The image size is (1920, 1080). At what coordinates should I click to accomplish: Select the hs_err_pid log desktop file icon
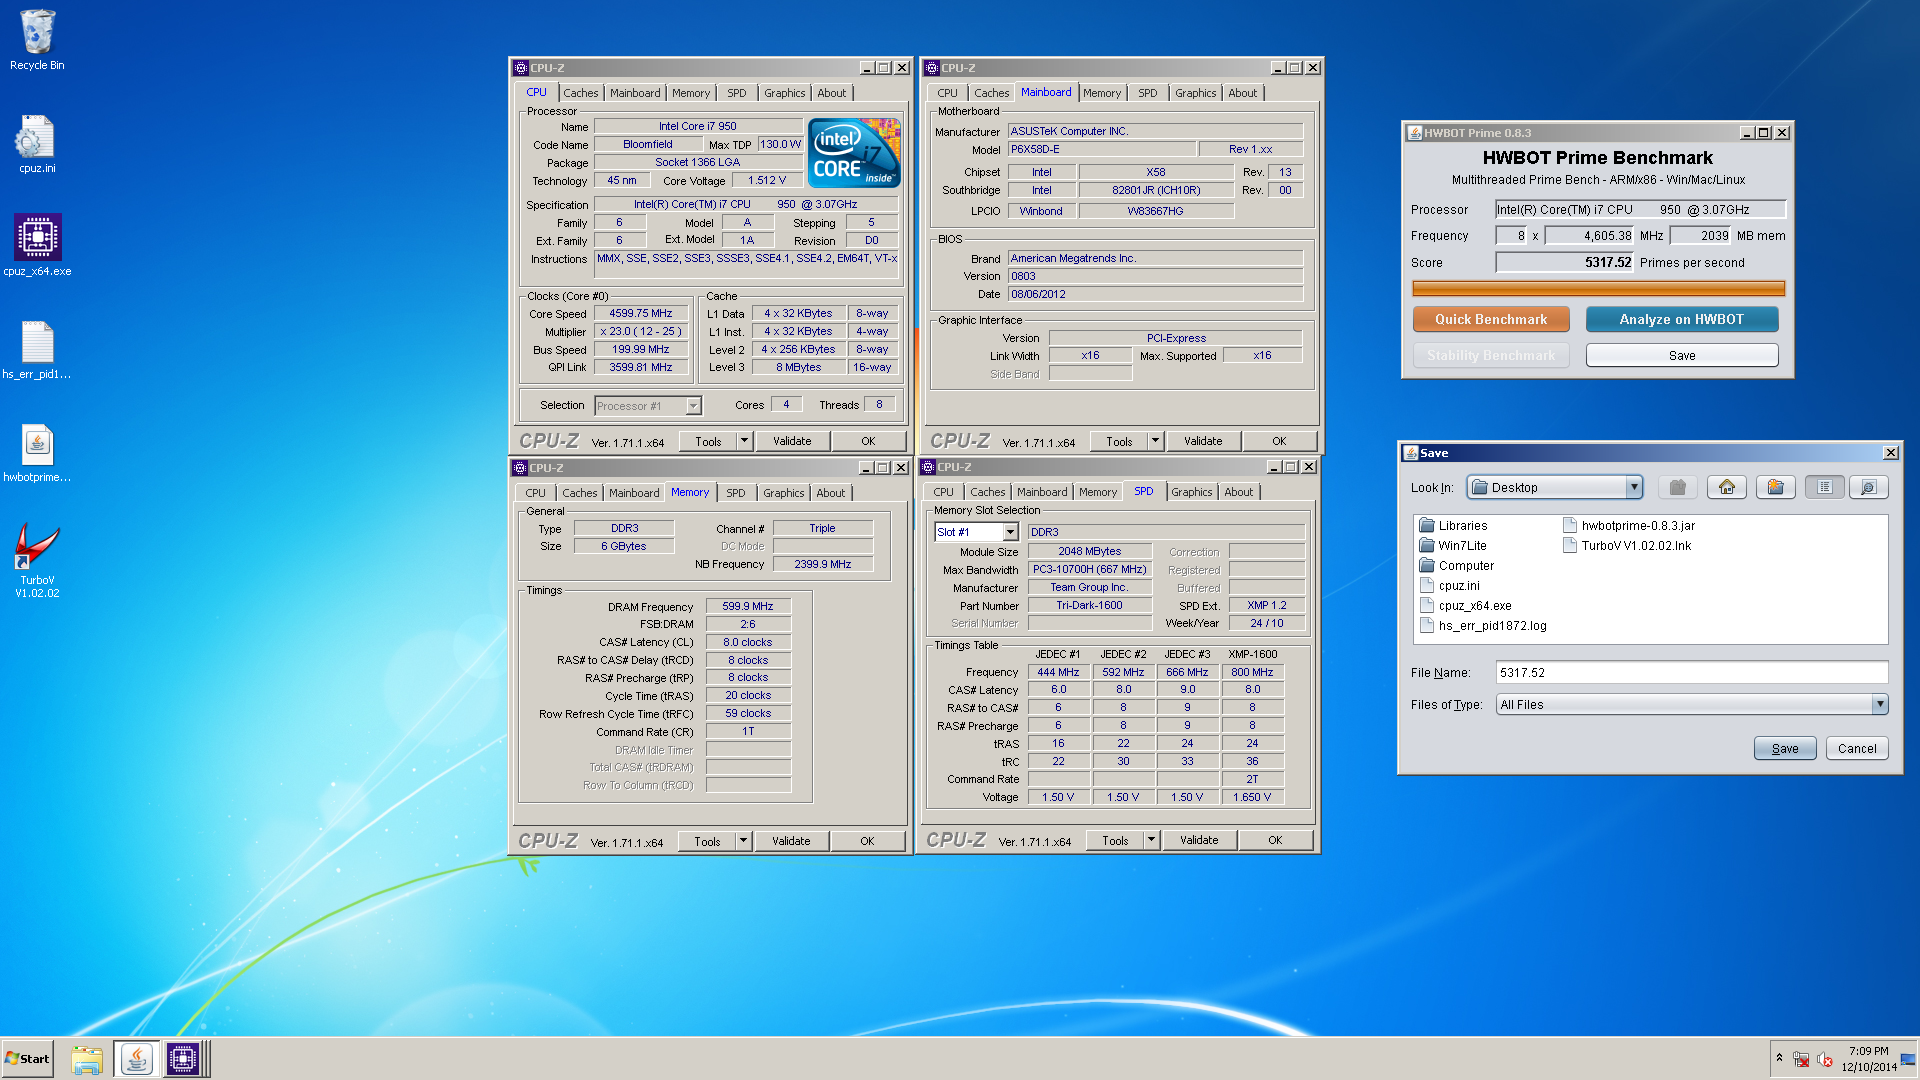(37, 349)
